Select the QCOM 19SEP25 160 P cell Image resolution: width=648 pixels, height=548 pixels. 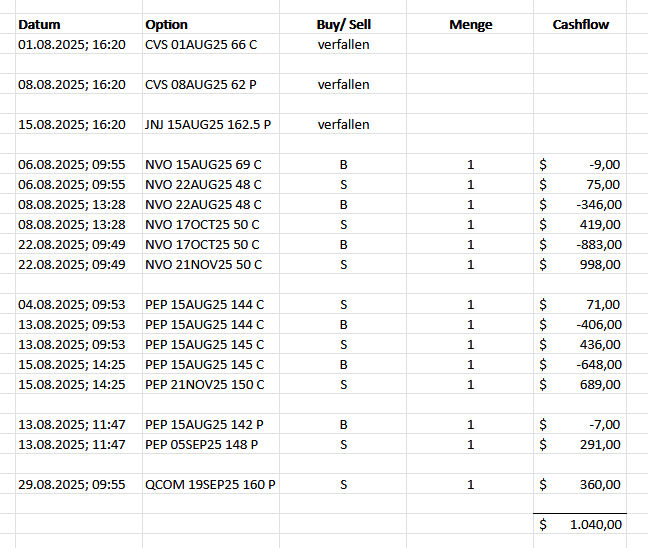click(x=210, y=484)
